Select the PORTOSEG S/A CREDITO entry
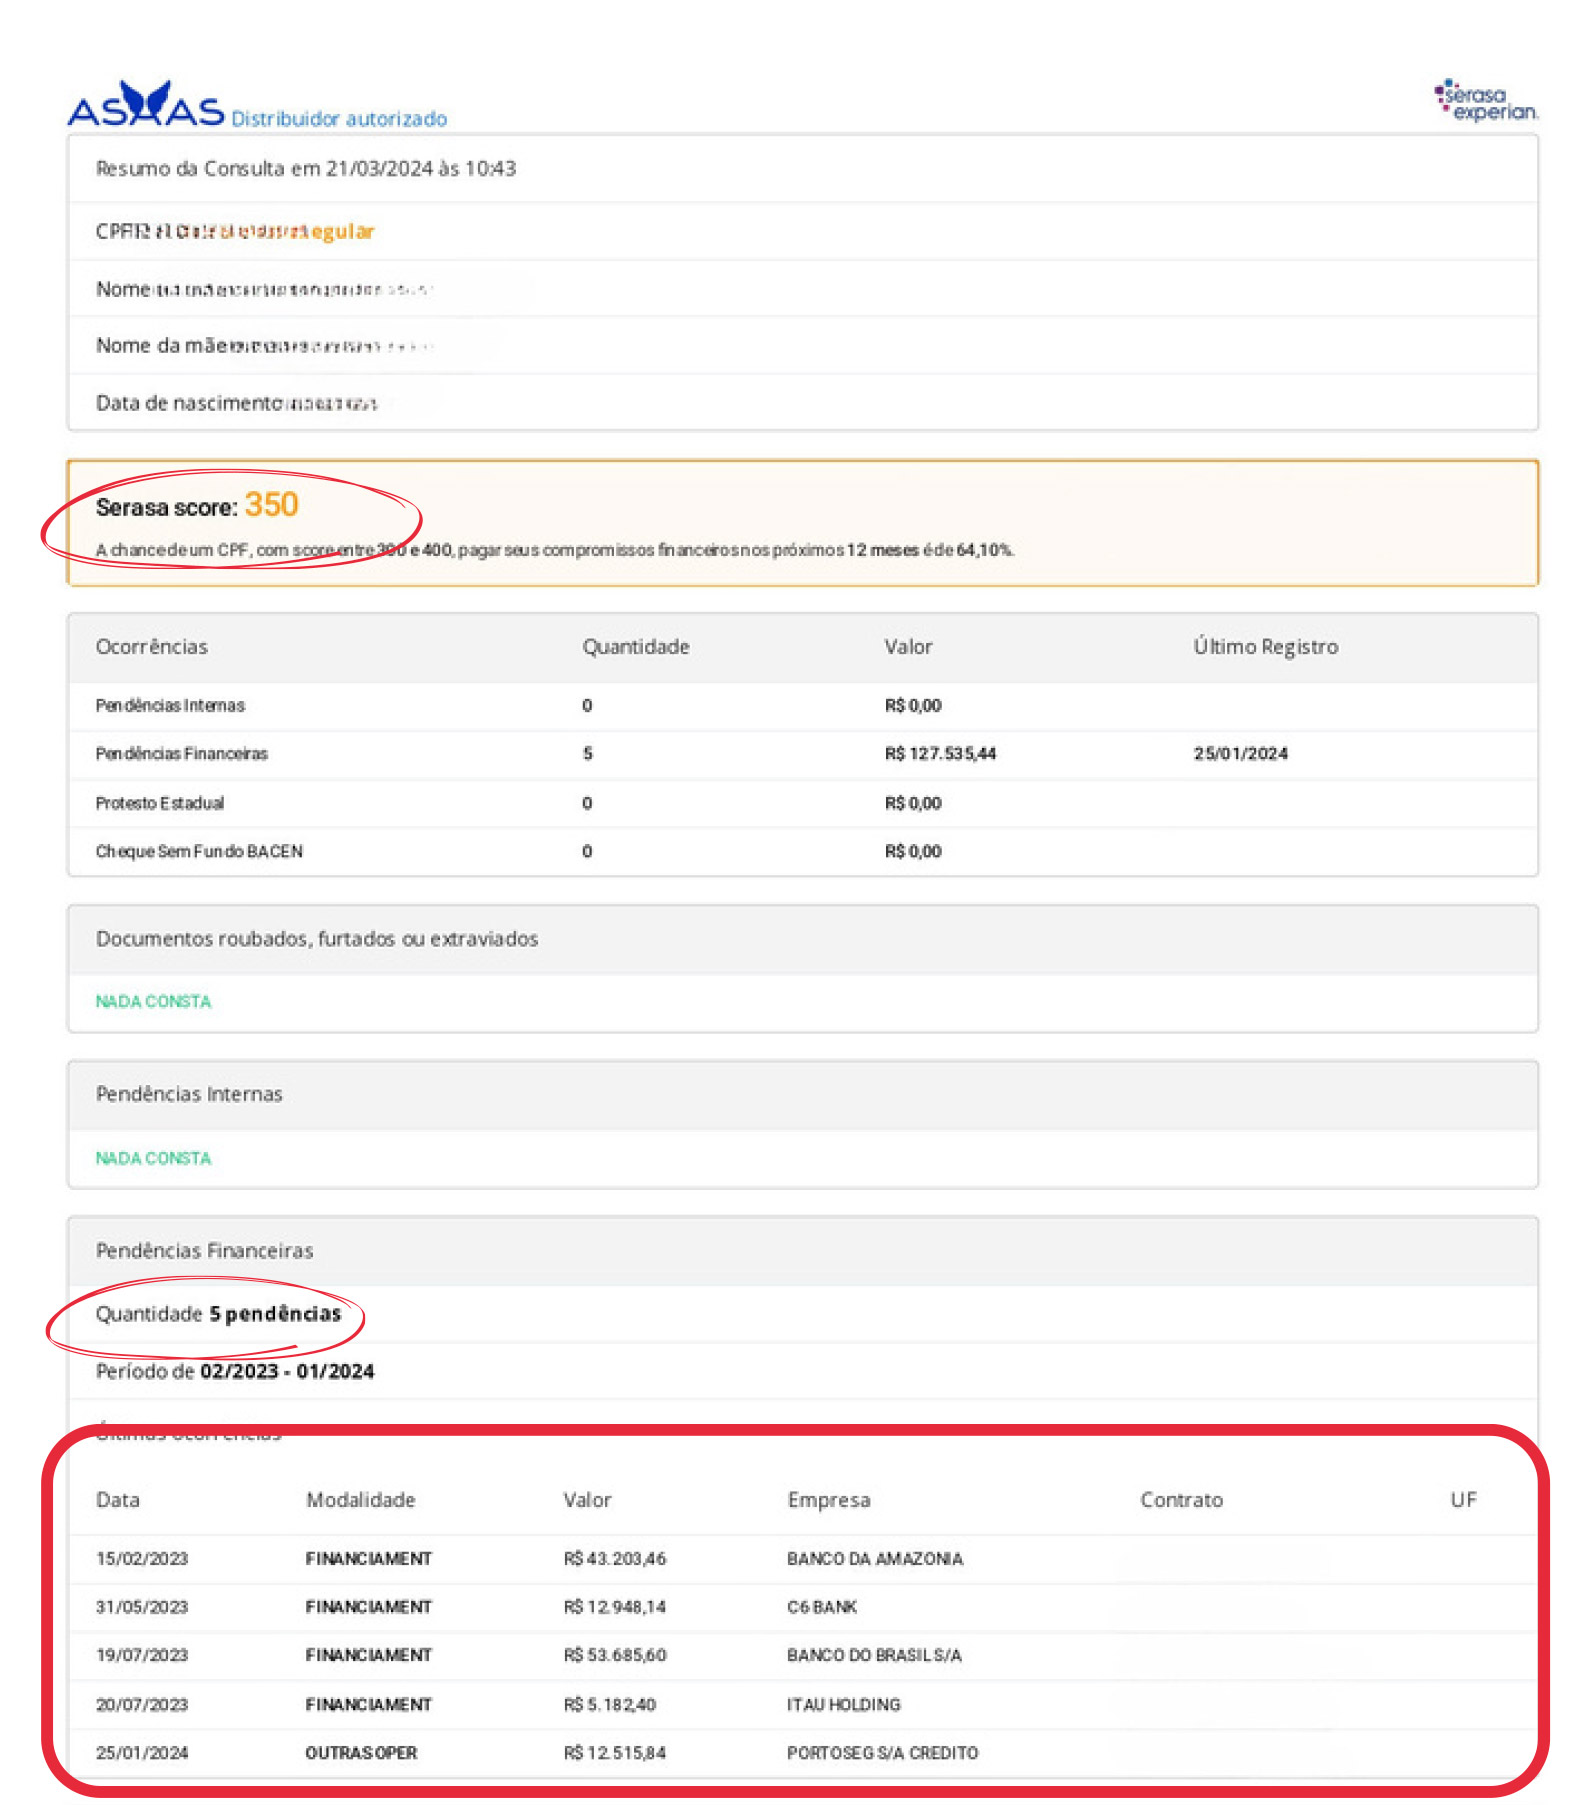The image size is (1590, 1805). [x=882, y=1753]
